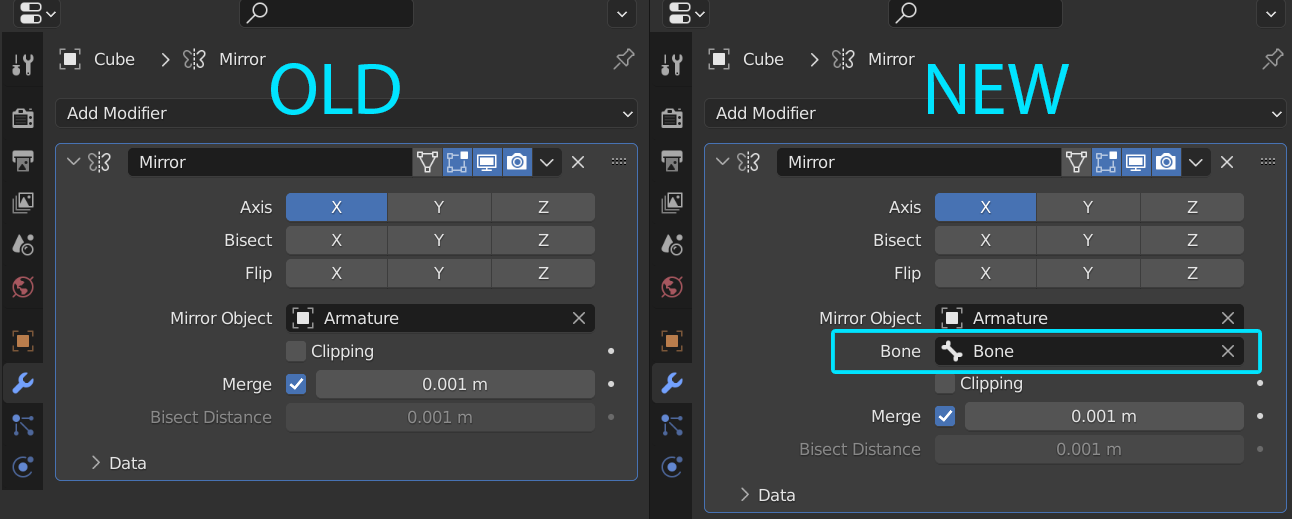Click Bone field in NEW panel

[1089, 351]
